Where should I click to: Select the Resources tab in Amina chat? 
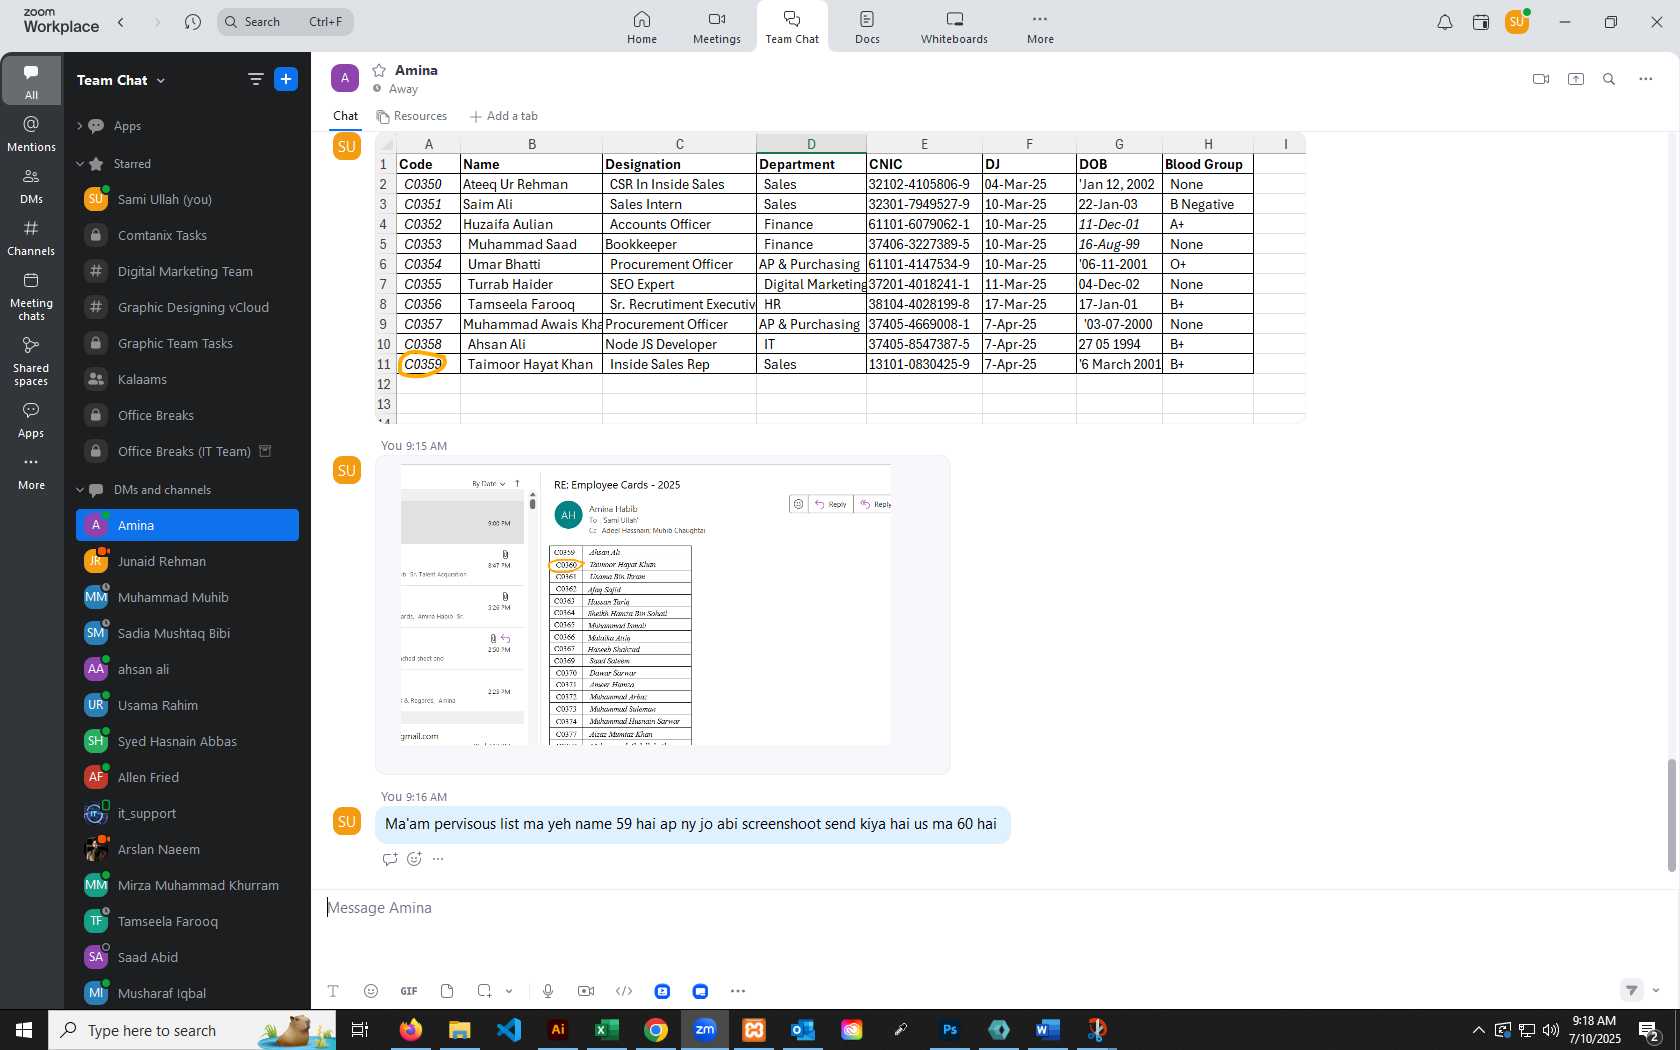click(412, 116)
